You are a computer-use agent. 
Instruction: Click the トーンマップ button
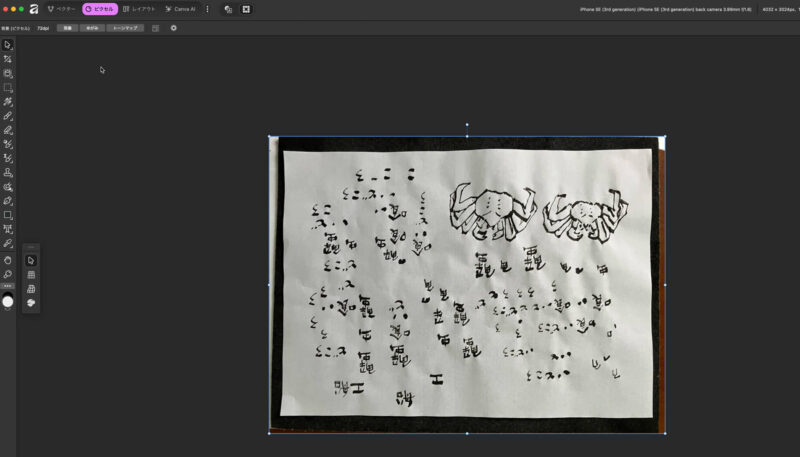pyautogui.click(x=125, y=28)
